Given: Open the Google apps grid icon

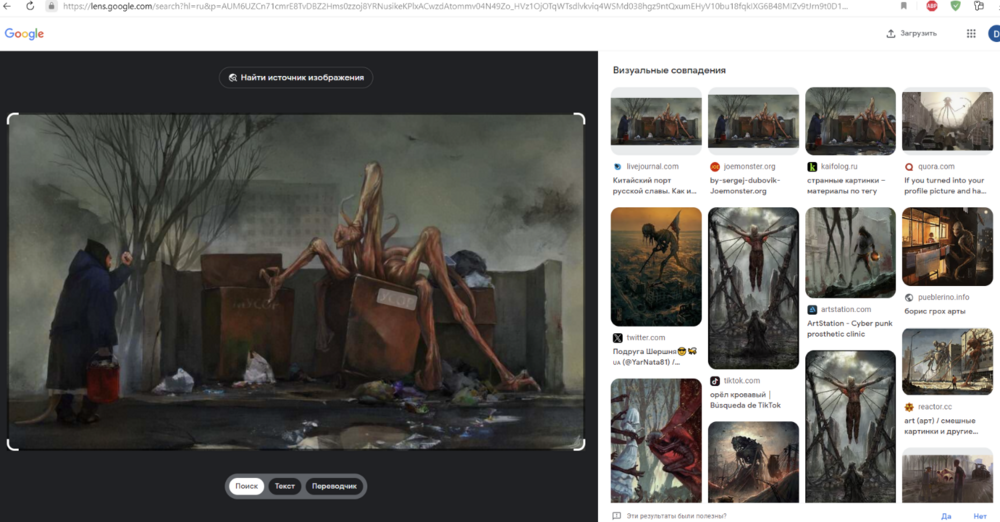Looking at the screenshot, I should pos(971,34).
